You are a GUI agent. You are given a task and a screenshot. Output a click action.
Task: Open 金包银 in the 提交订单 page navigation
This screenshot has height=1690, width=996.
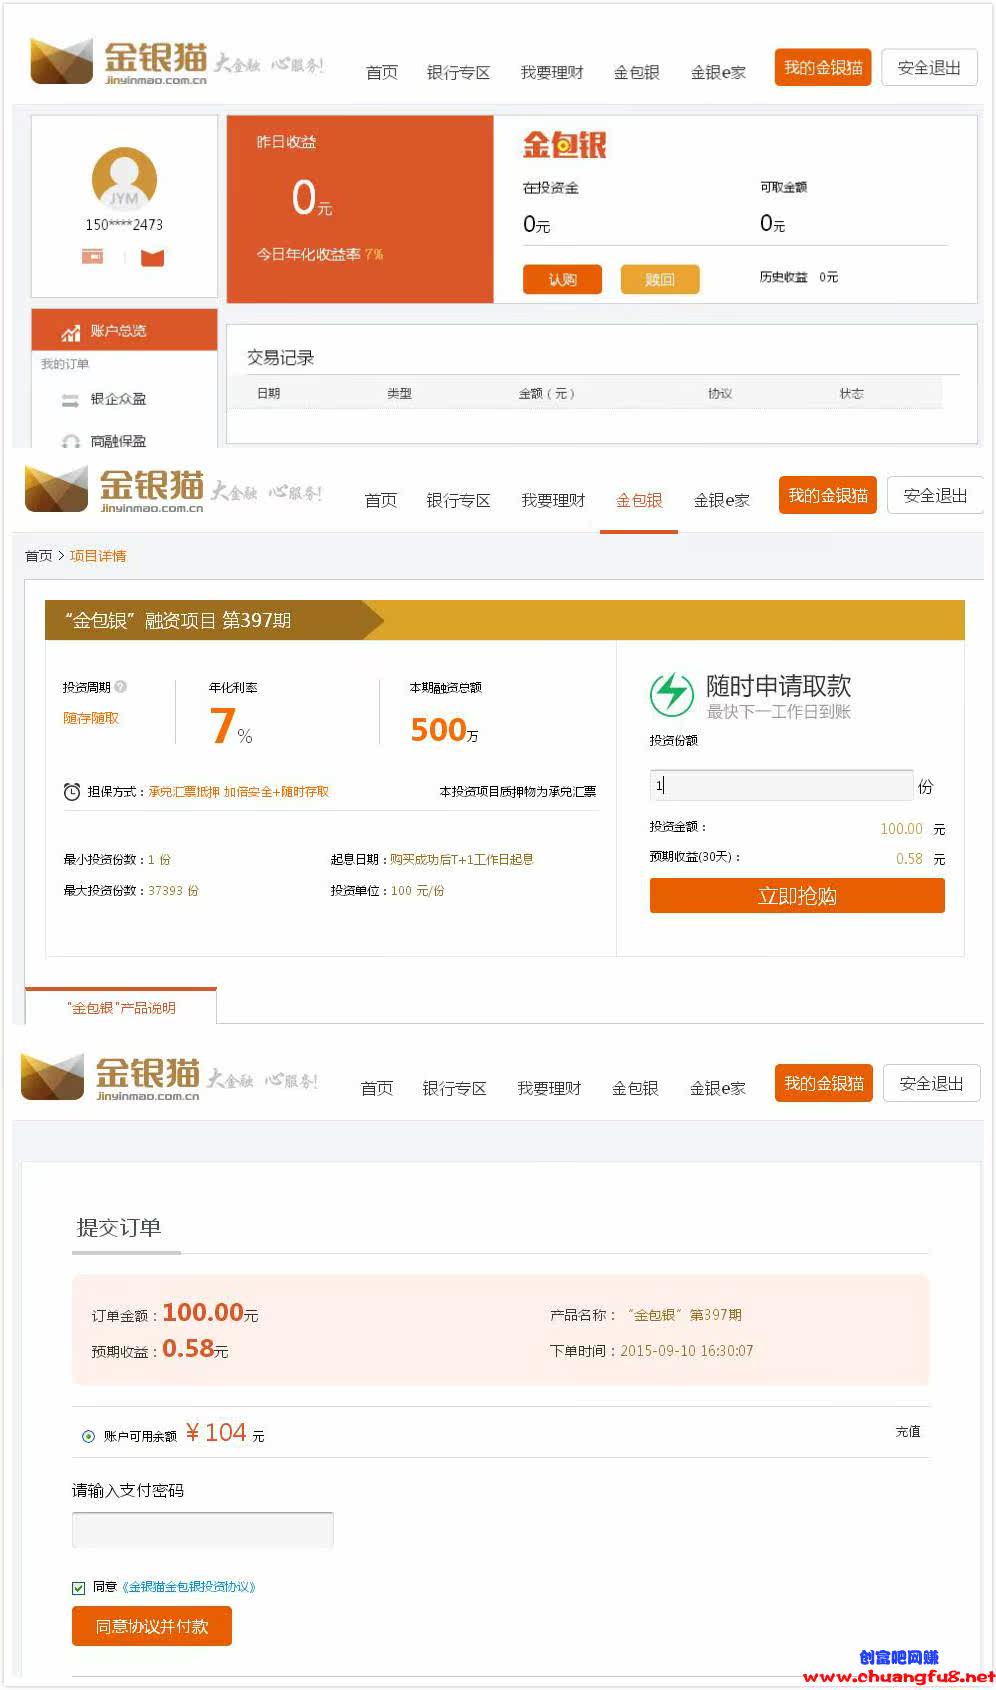pos(635,1088)
